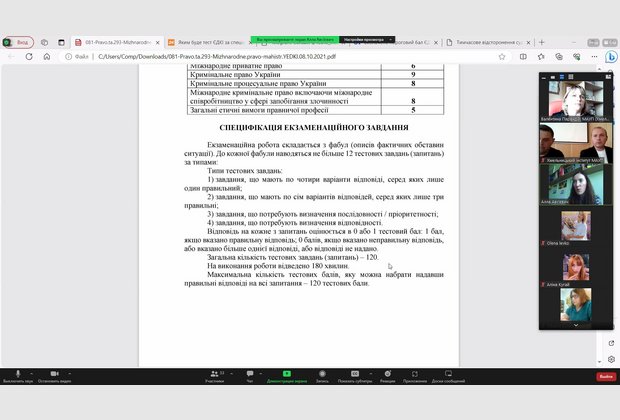Show more participants with down chevron
This screenshot has width=620, height=420.
[x=576, y=325]
